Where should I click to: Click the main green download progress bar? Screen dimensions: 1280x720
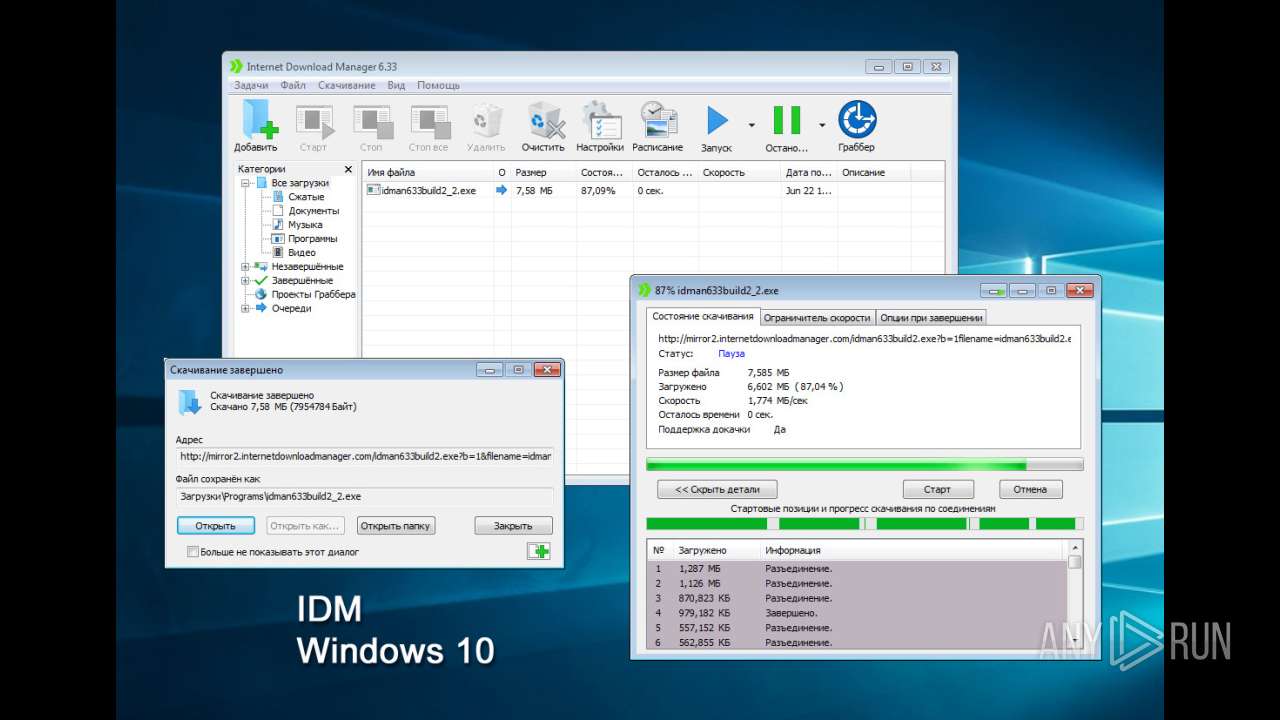tap(865, 464)
